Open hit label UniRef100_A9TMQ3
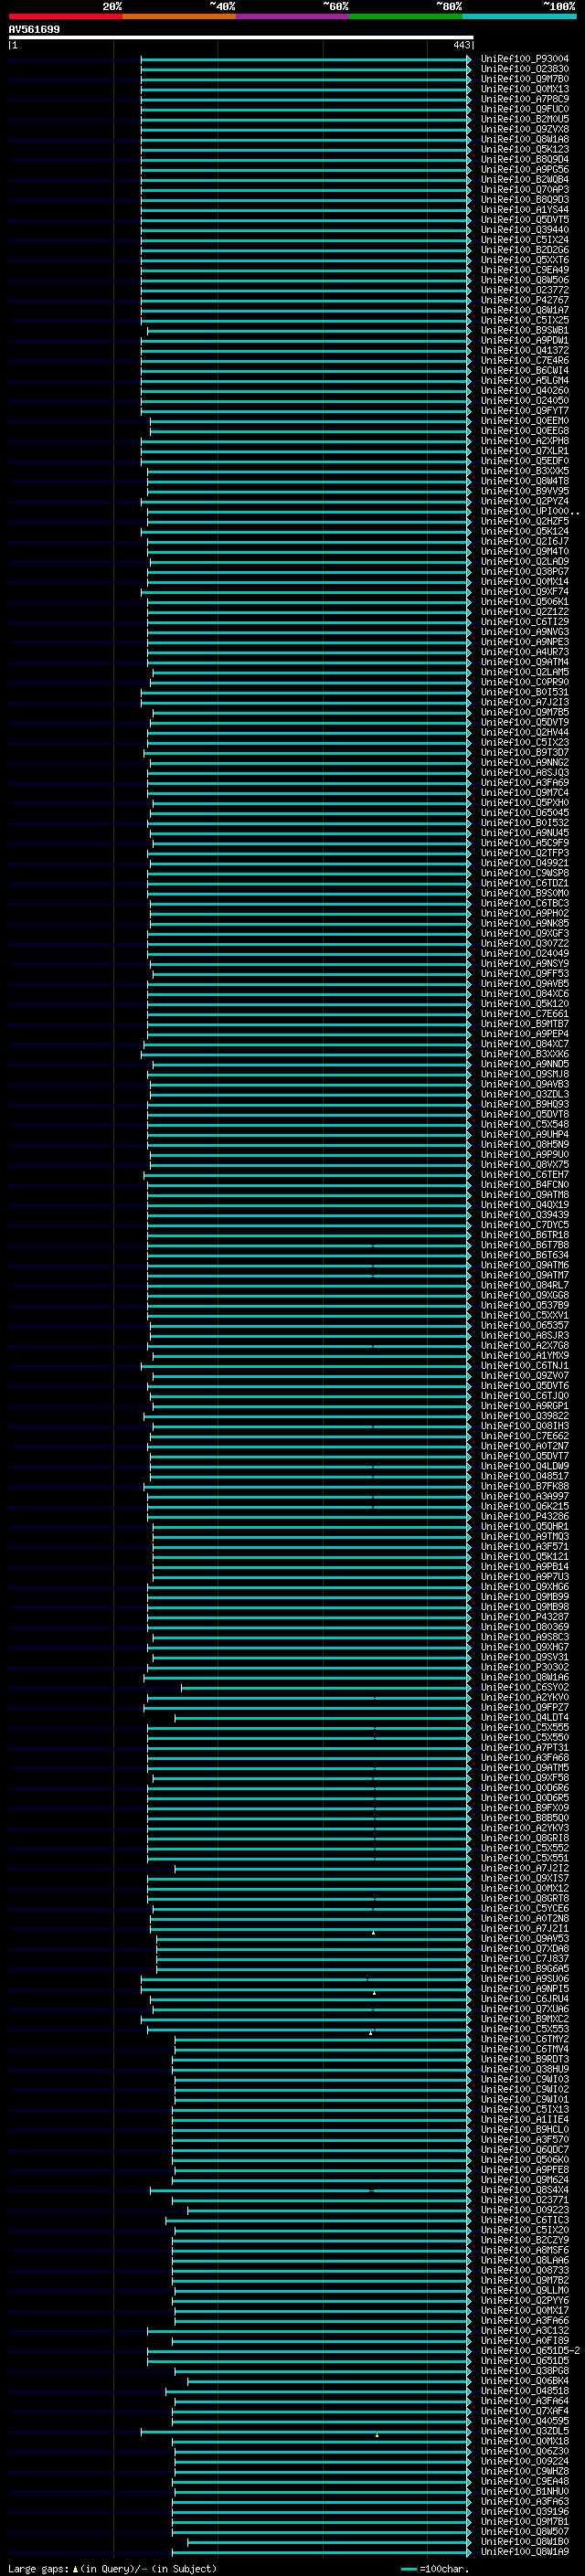The image size is (585, 2576). pyautogui.click(x=525, y=1536)
